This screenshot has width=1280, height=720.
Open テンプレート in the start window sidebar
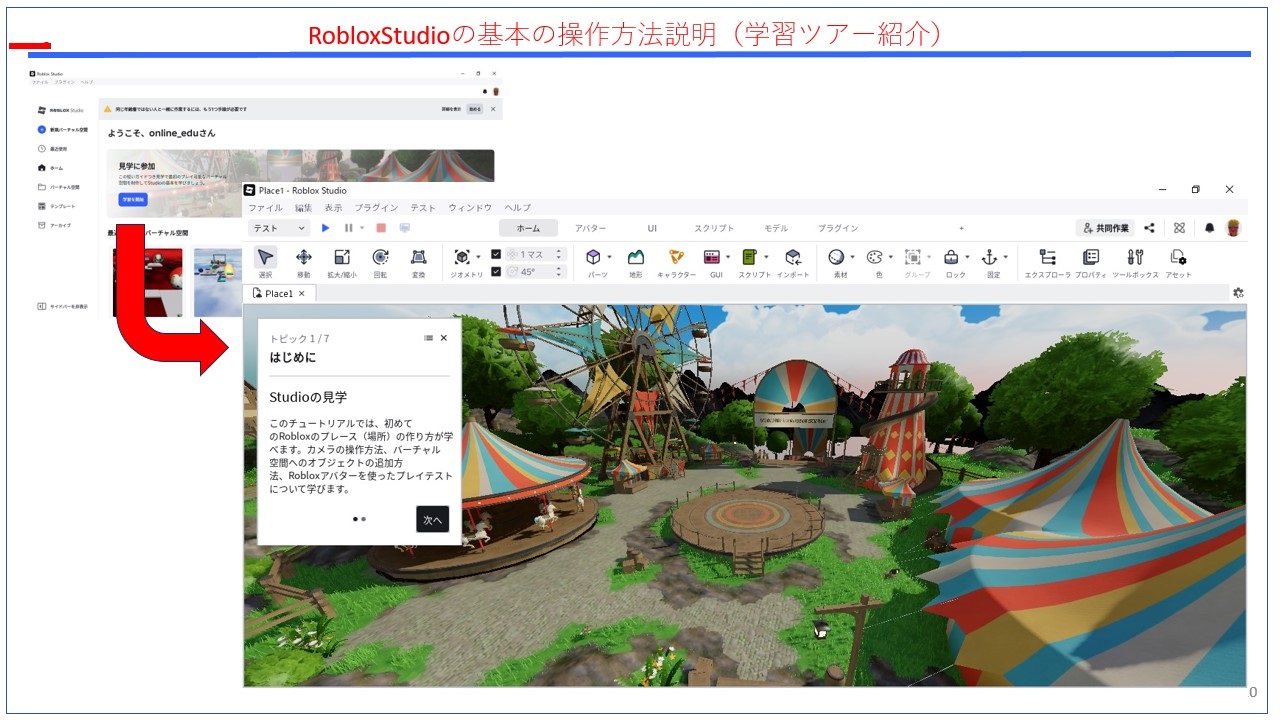point(56,206)
